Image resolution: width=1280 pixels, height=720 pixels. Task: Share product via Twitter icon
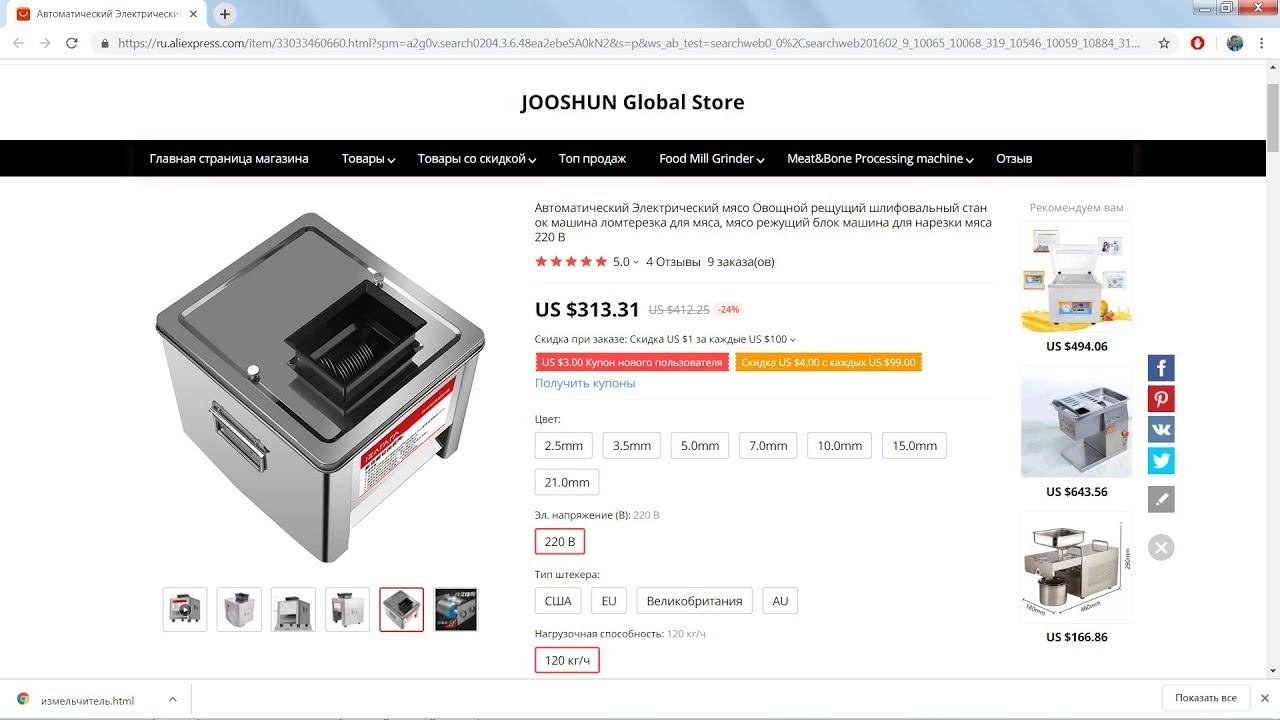click(1161, 461)
